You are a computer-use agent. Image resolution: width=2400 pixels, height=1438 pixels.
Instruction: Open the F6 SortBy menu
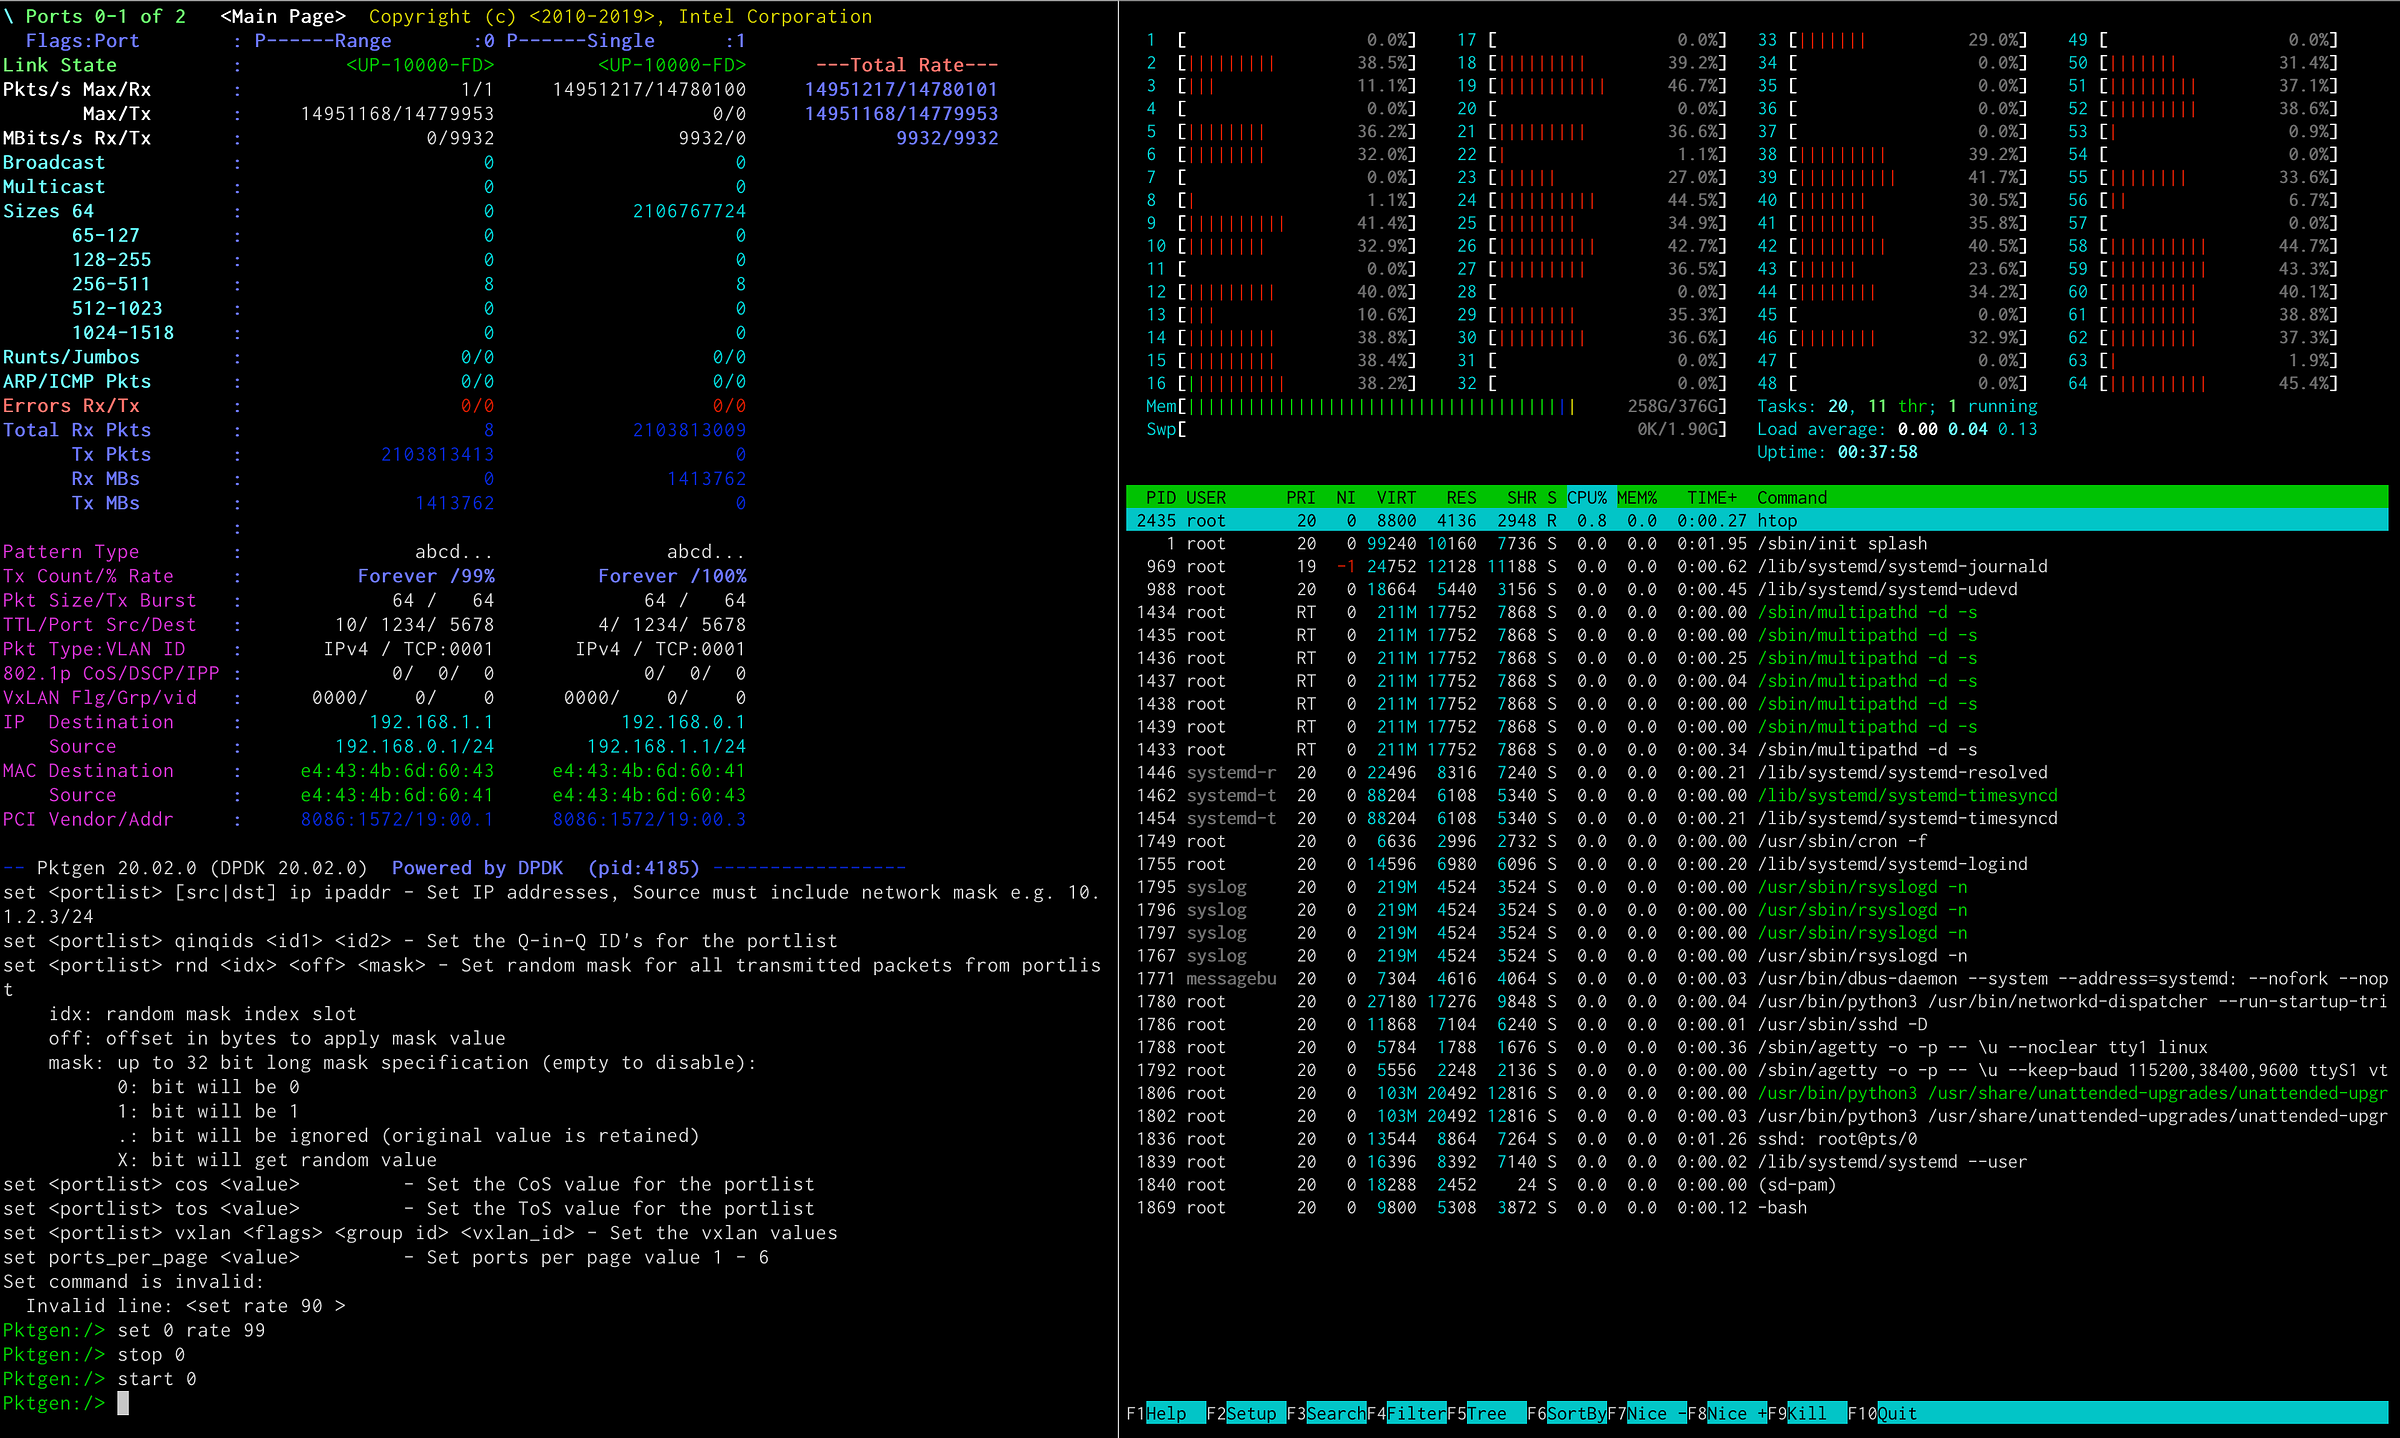(1576, 1413)
